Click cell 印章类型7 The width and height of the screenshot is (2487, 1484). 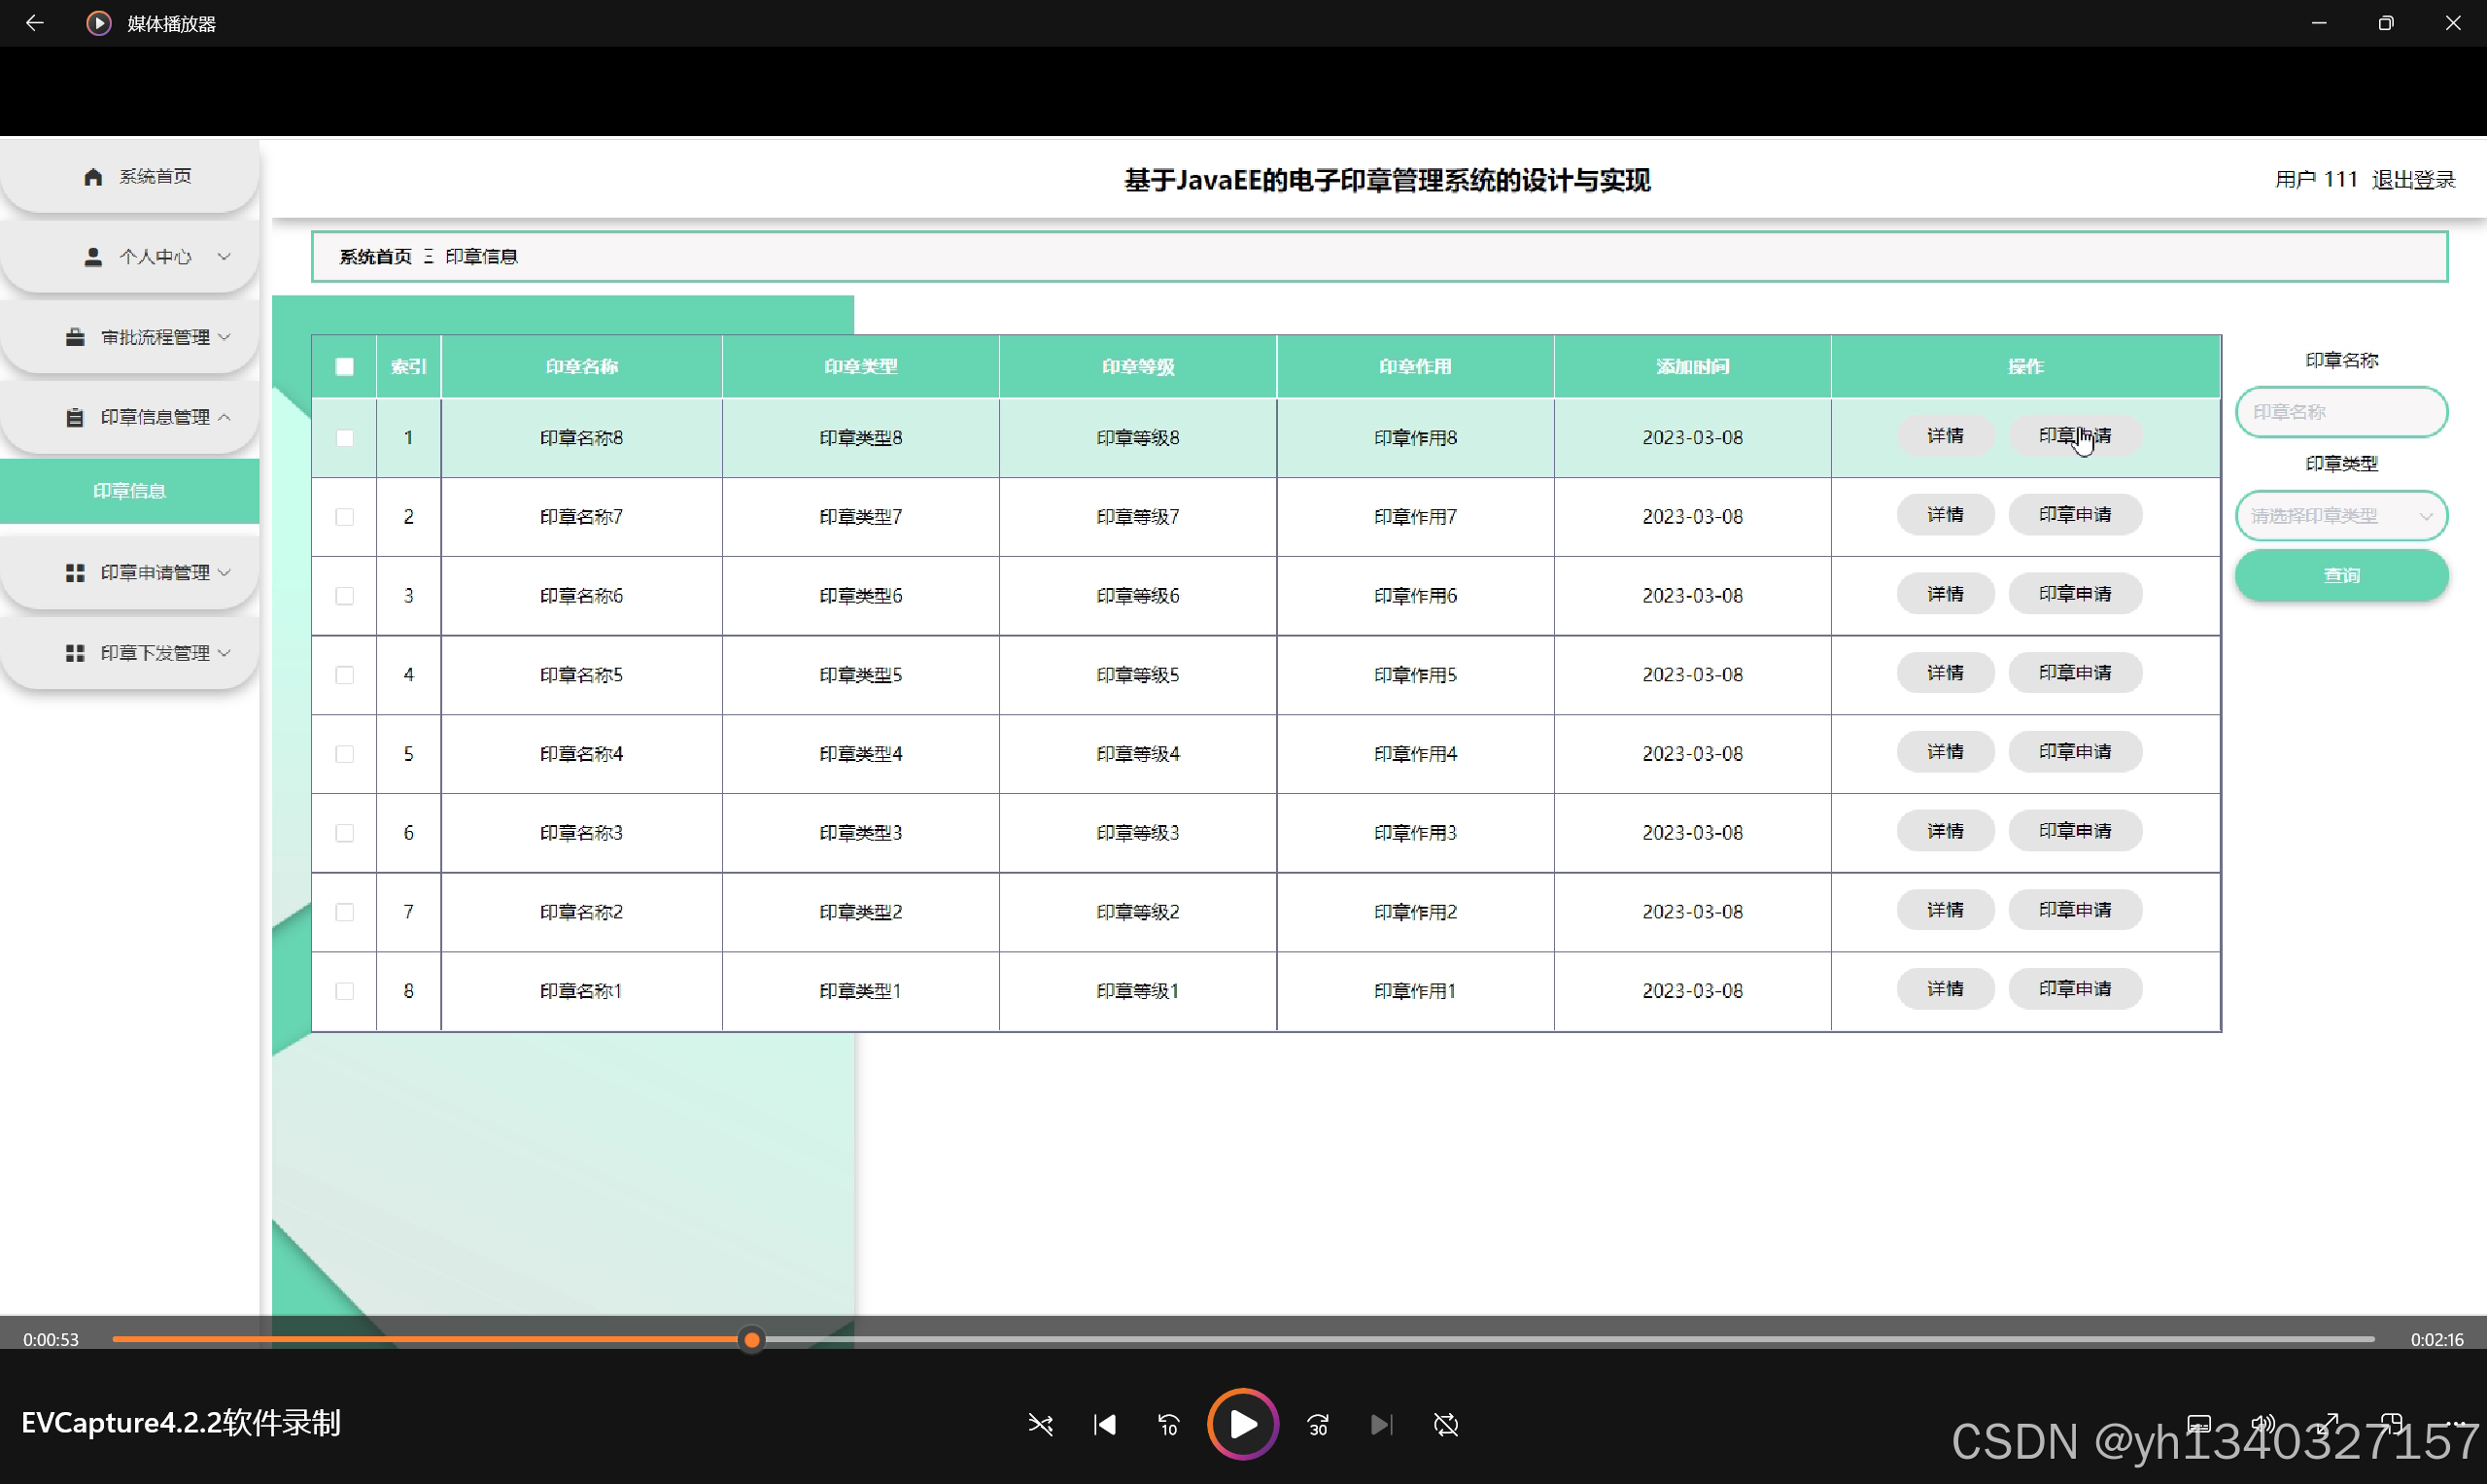coord(860,517)
